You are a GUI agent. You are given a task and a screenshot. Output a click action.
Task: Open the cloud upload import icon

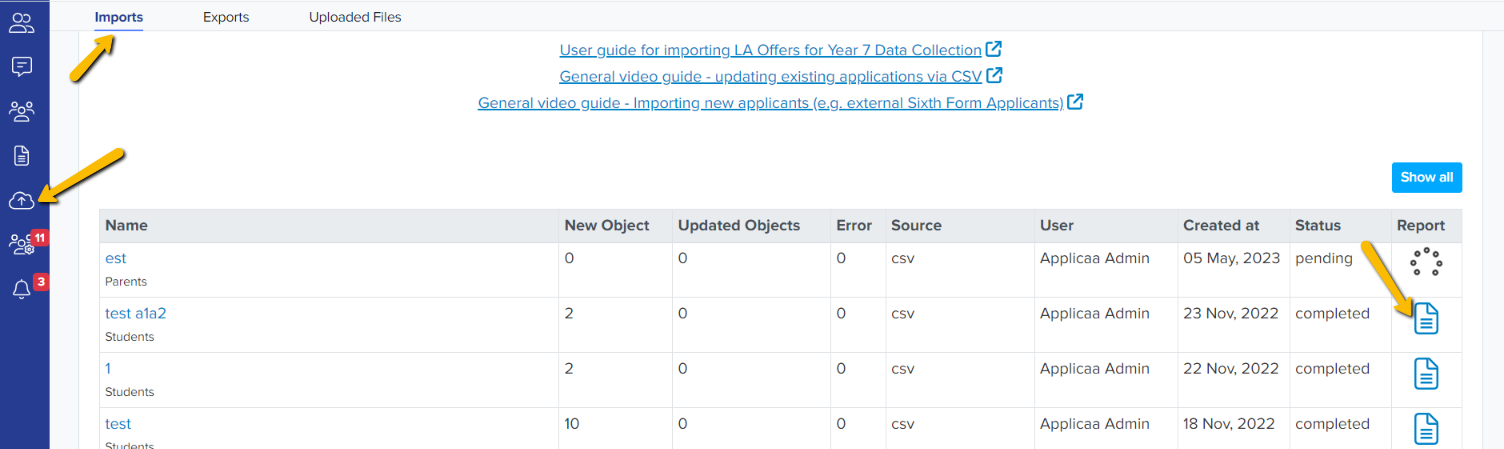point(21,201)
